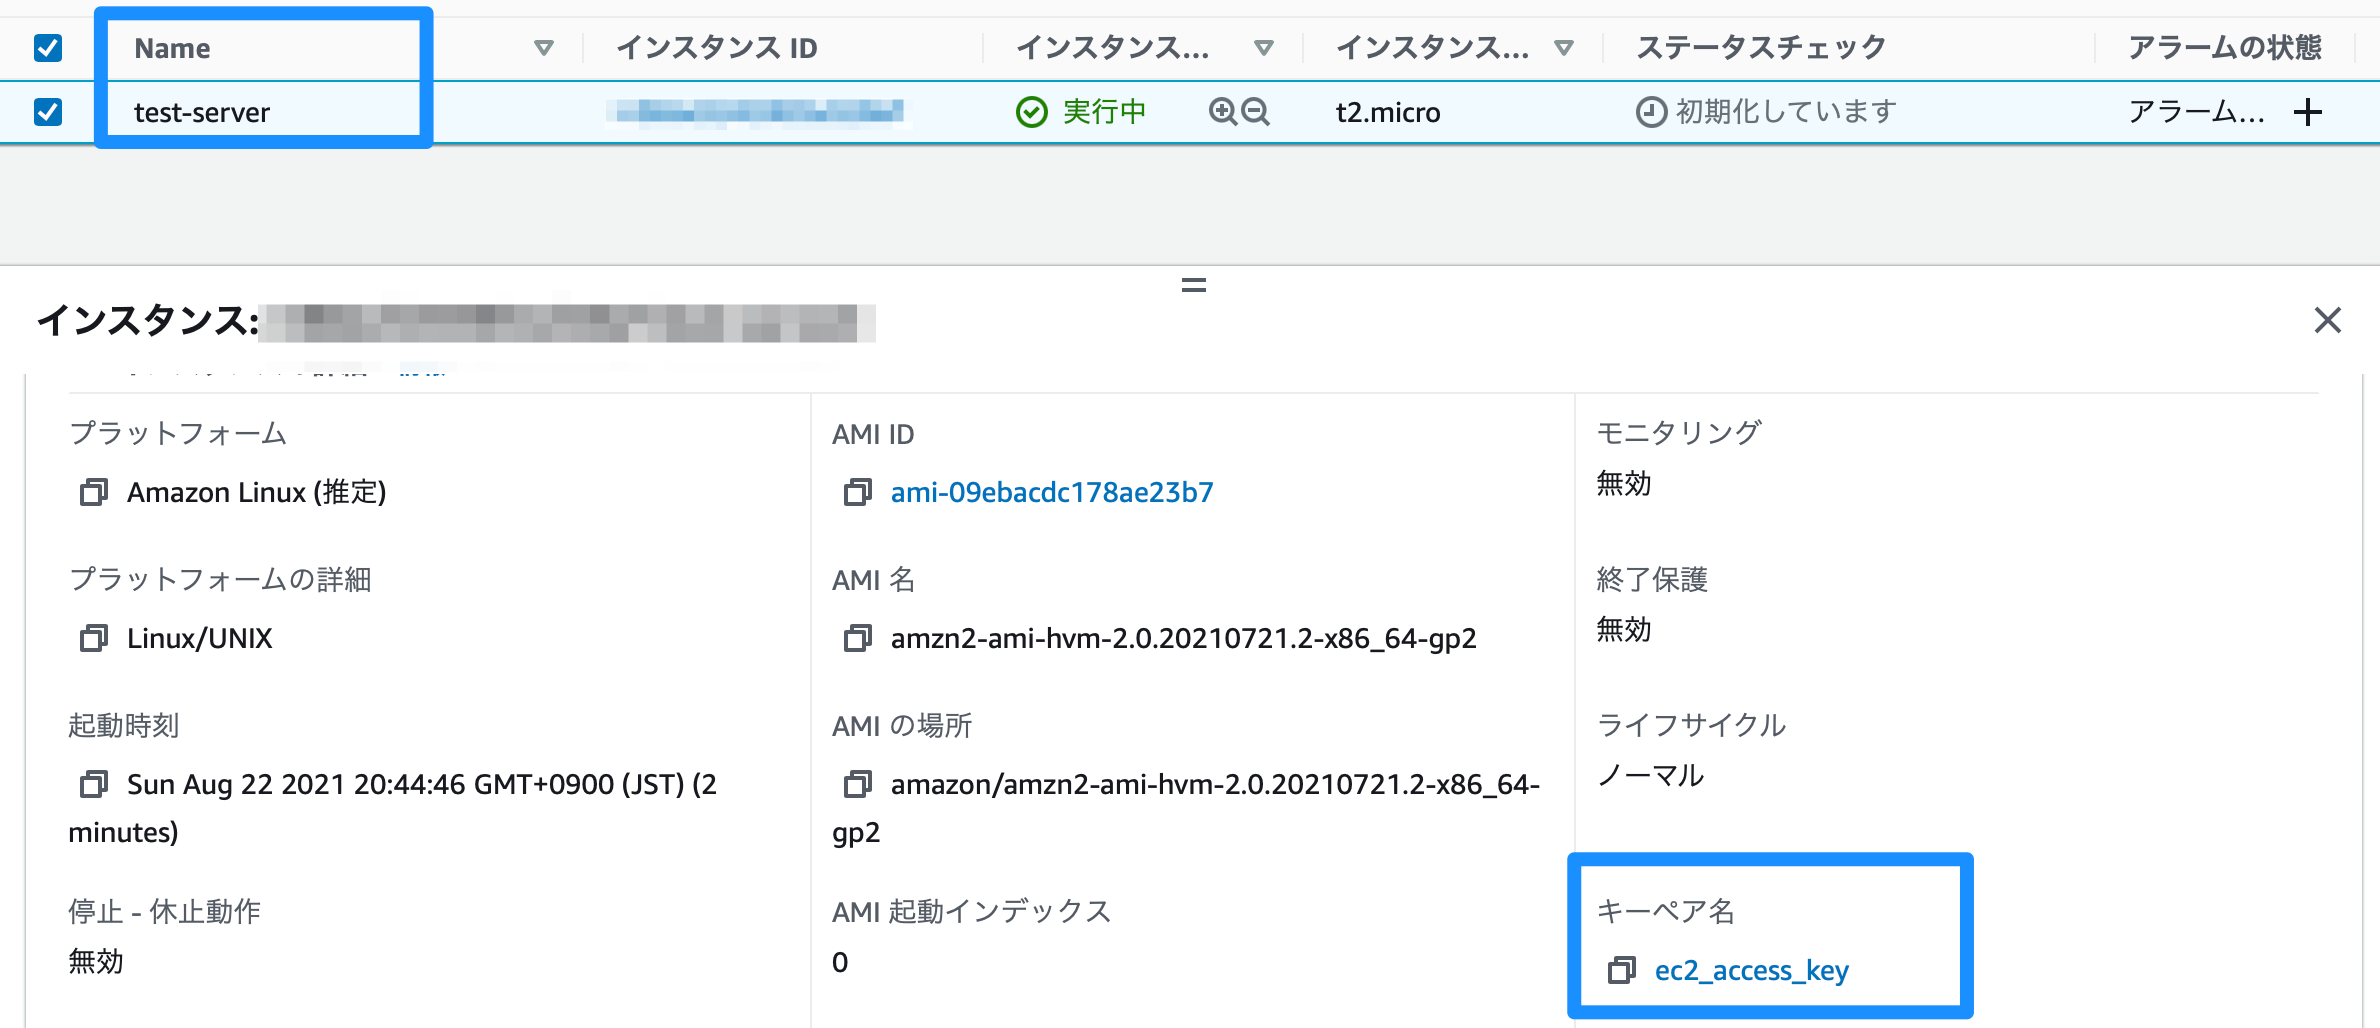Copy the AMI name amzn2-ami-hvm value
The image size is (2380, 1028).
coord(858,638)
